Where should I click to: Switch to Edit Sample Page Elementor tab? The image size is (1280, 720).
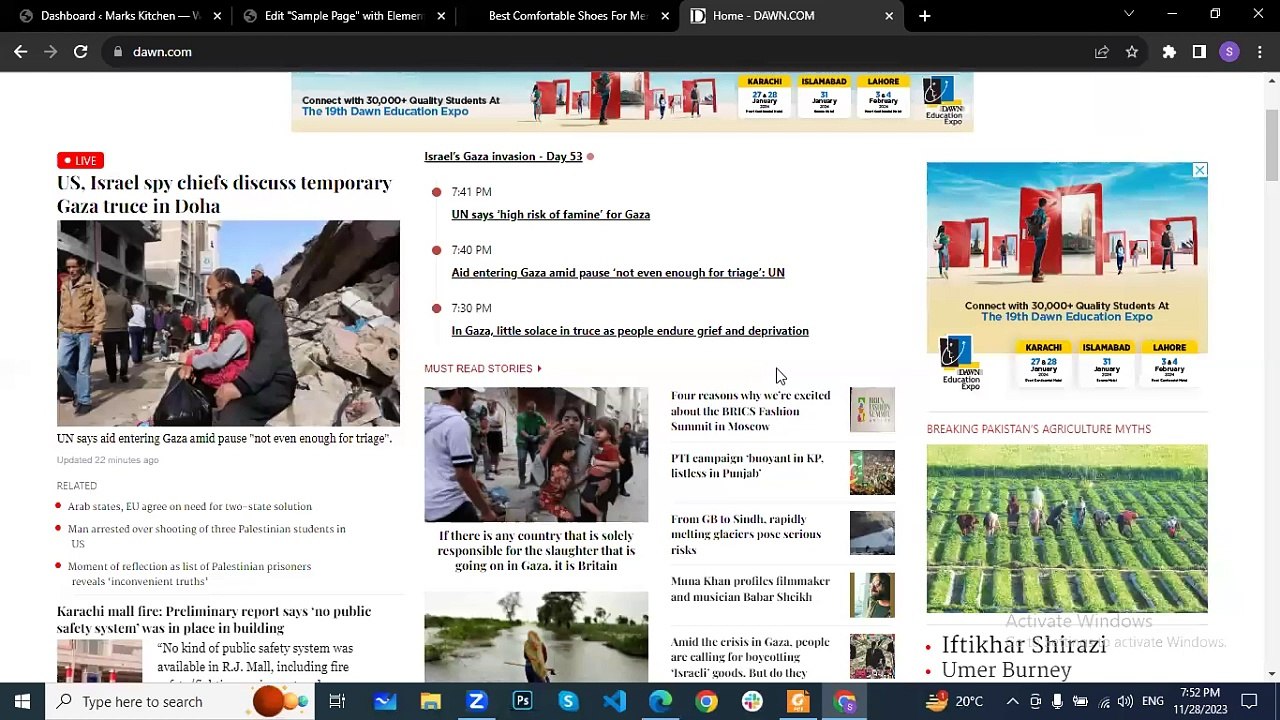tap(343, 16)
